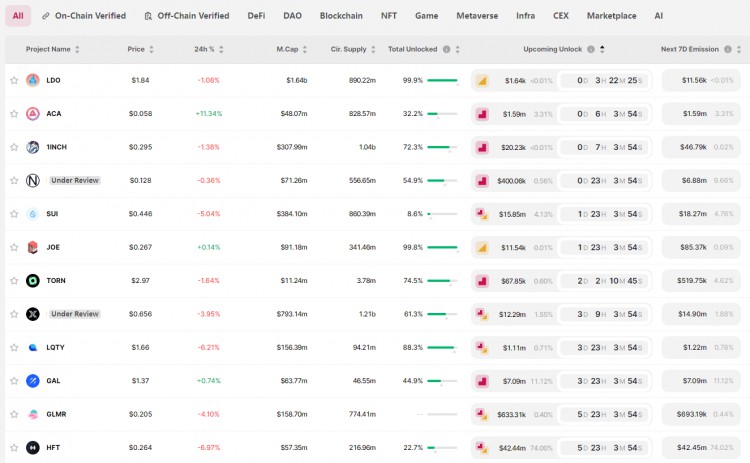Open the Blockchain category tab

coord(341,16)
